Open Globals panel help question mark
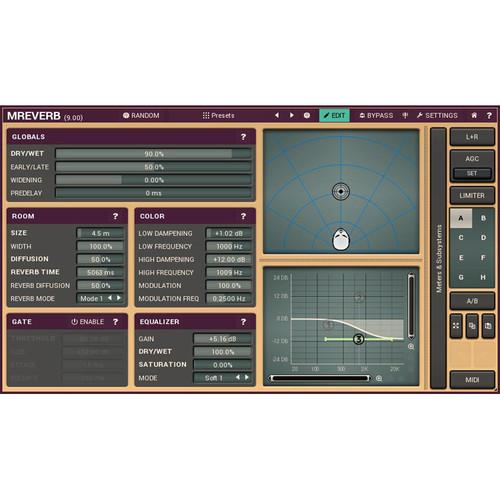Image resolution: width=500 pixels, height=500 pixels. [243, 137]
